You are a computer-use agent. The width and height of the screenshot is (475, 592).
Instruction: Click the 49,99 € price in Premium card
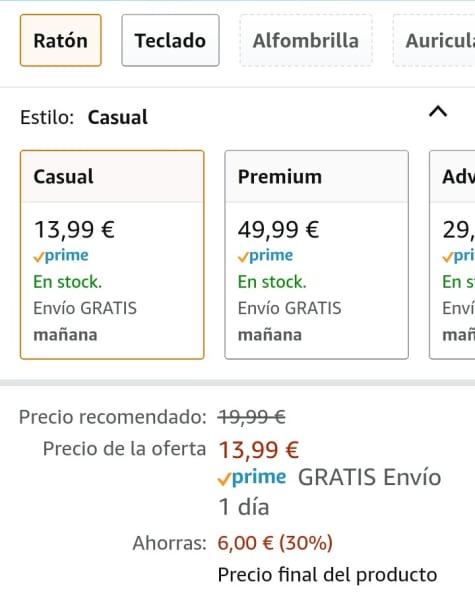279,230
